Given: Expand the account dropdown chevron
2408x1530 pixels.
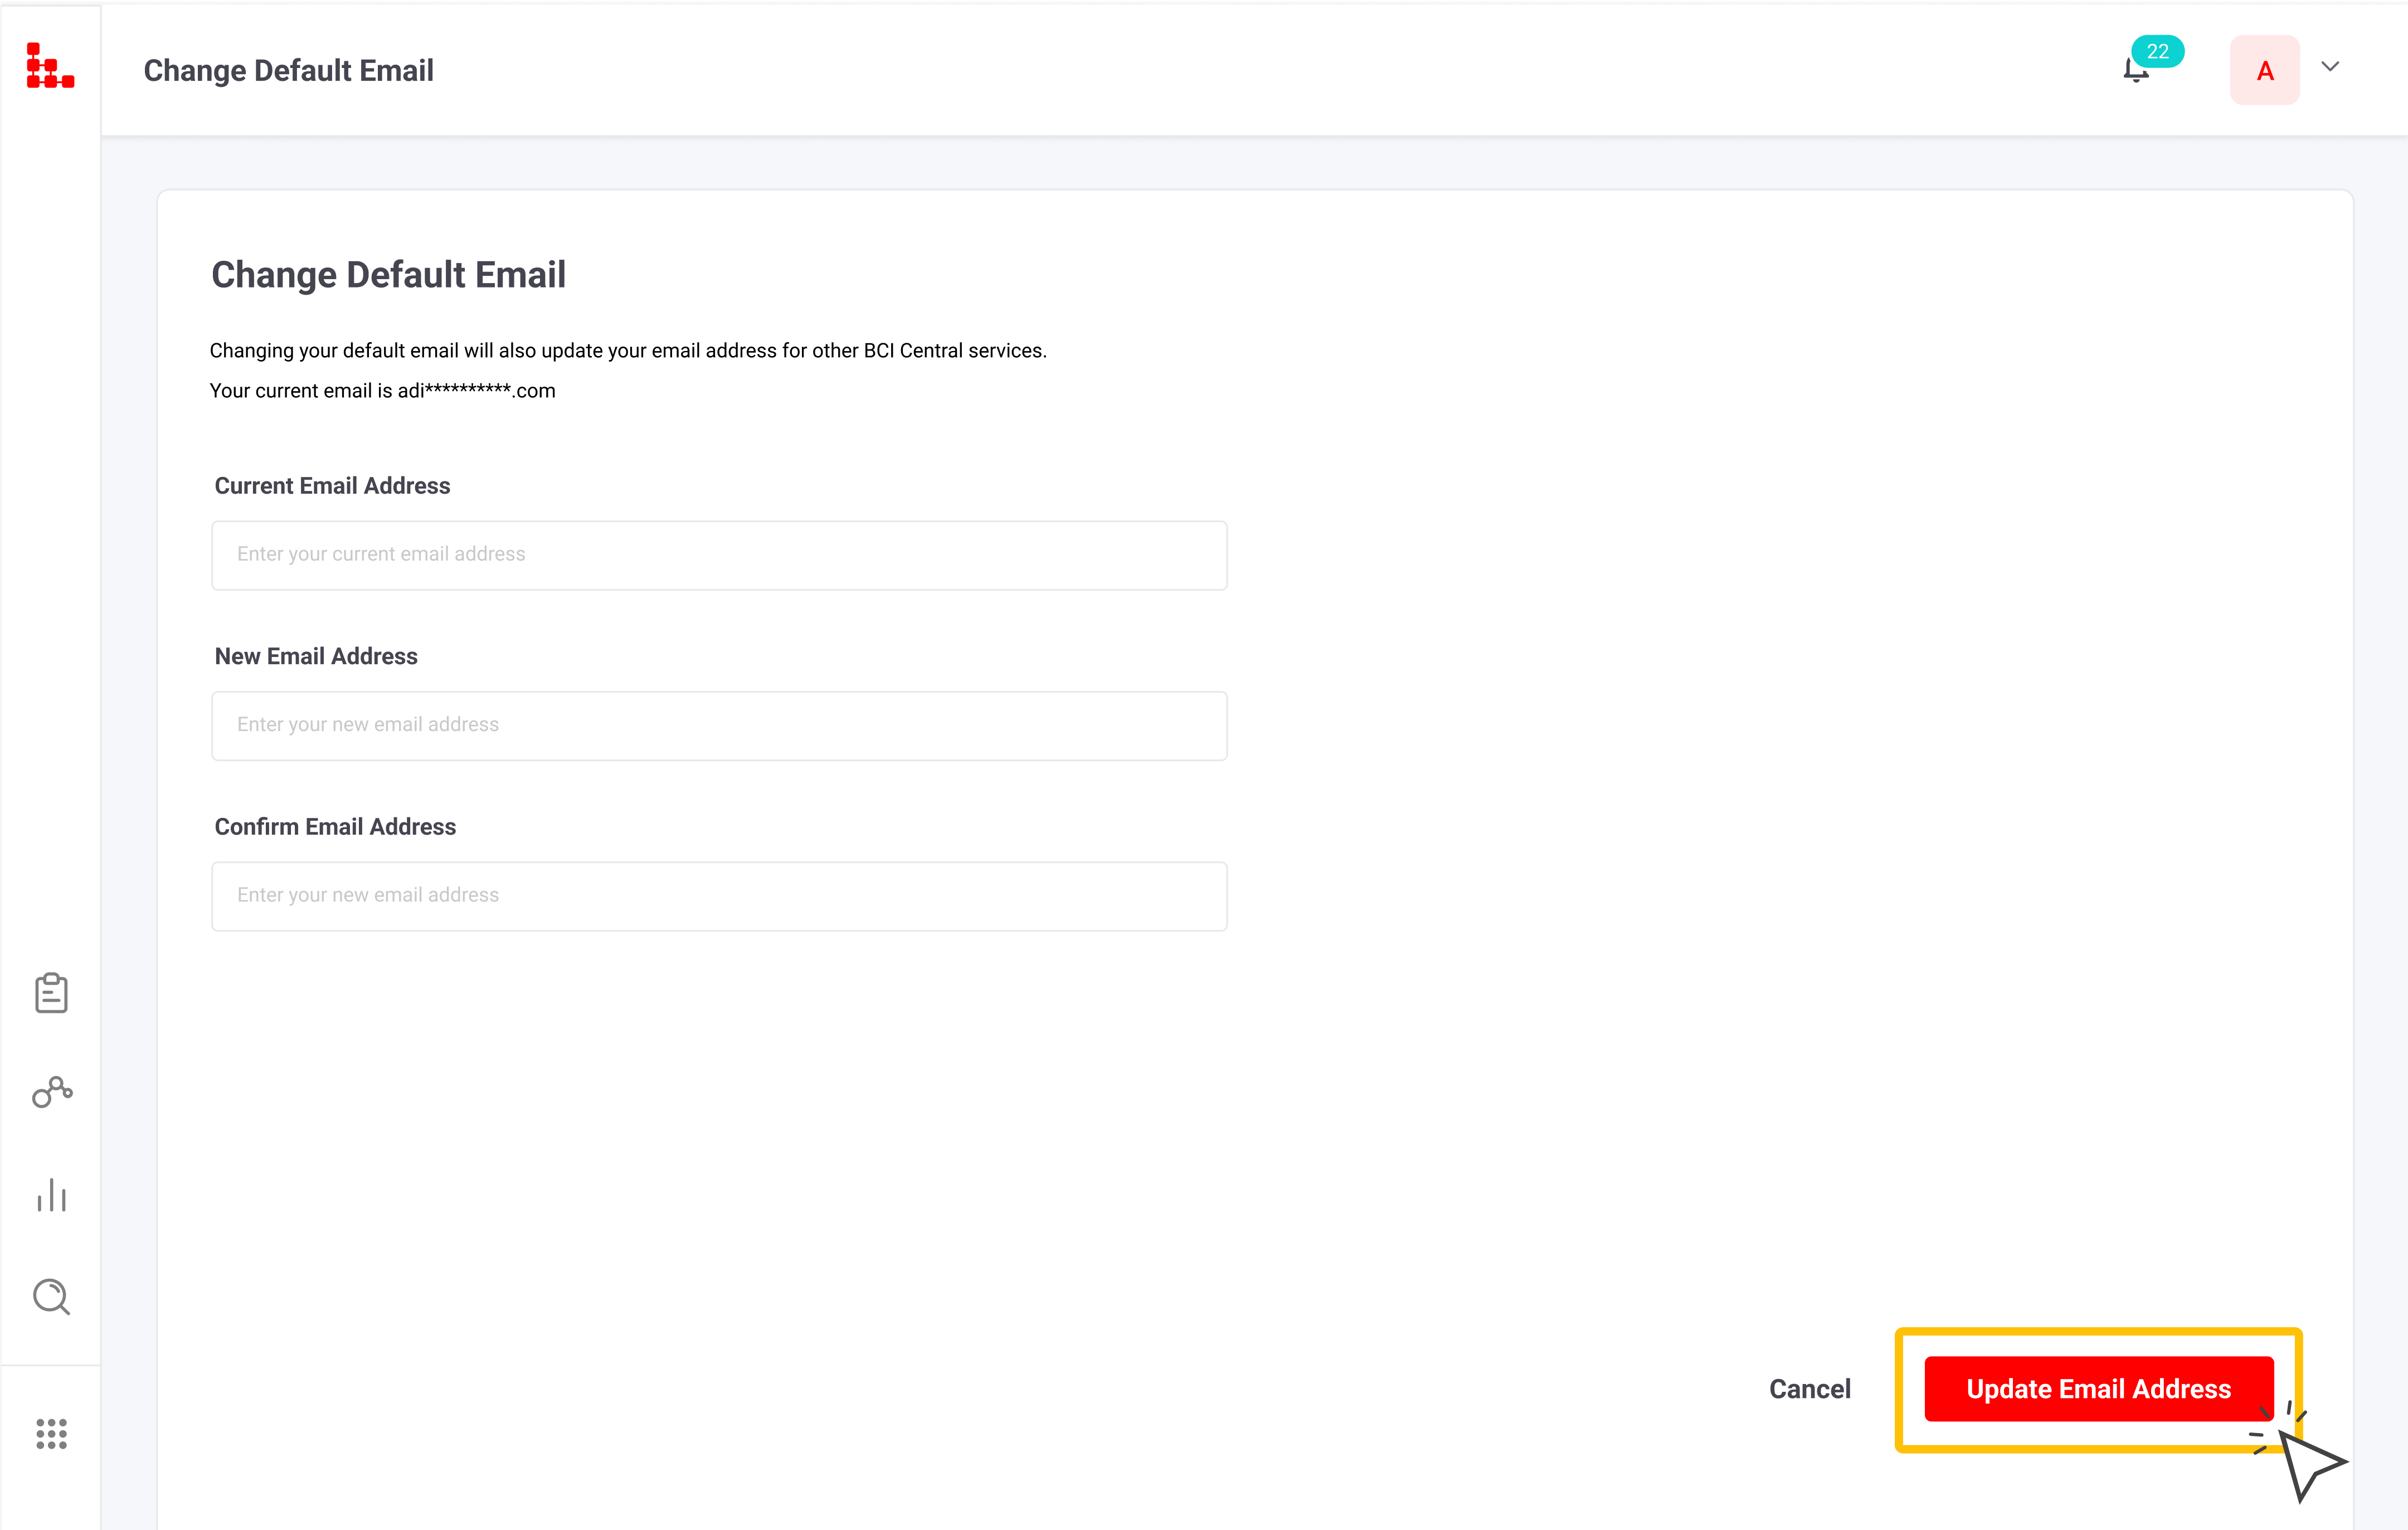Looking at the screenshot, I should point(2330,67).
